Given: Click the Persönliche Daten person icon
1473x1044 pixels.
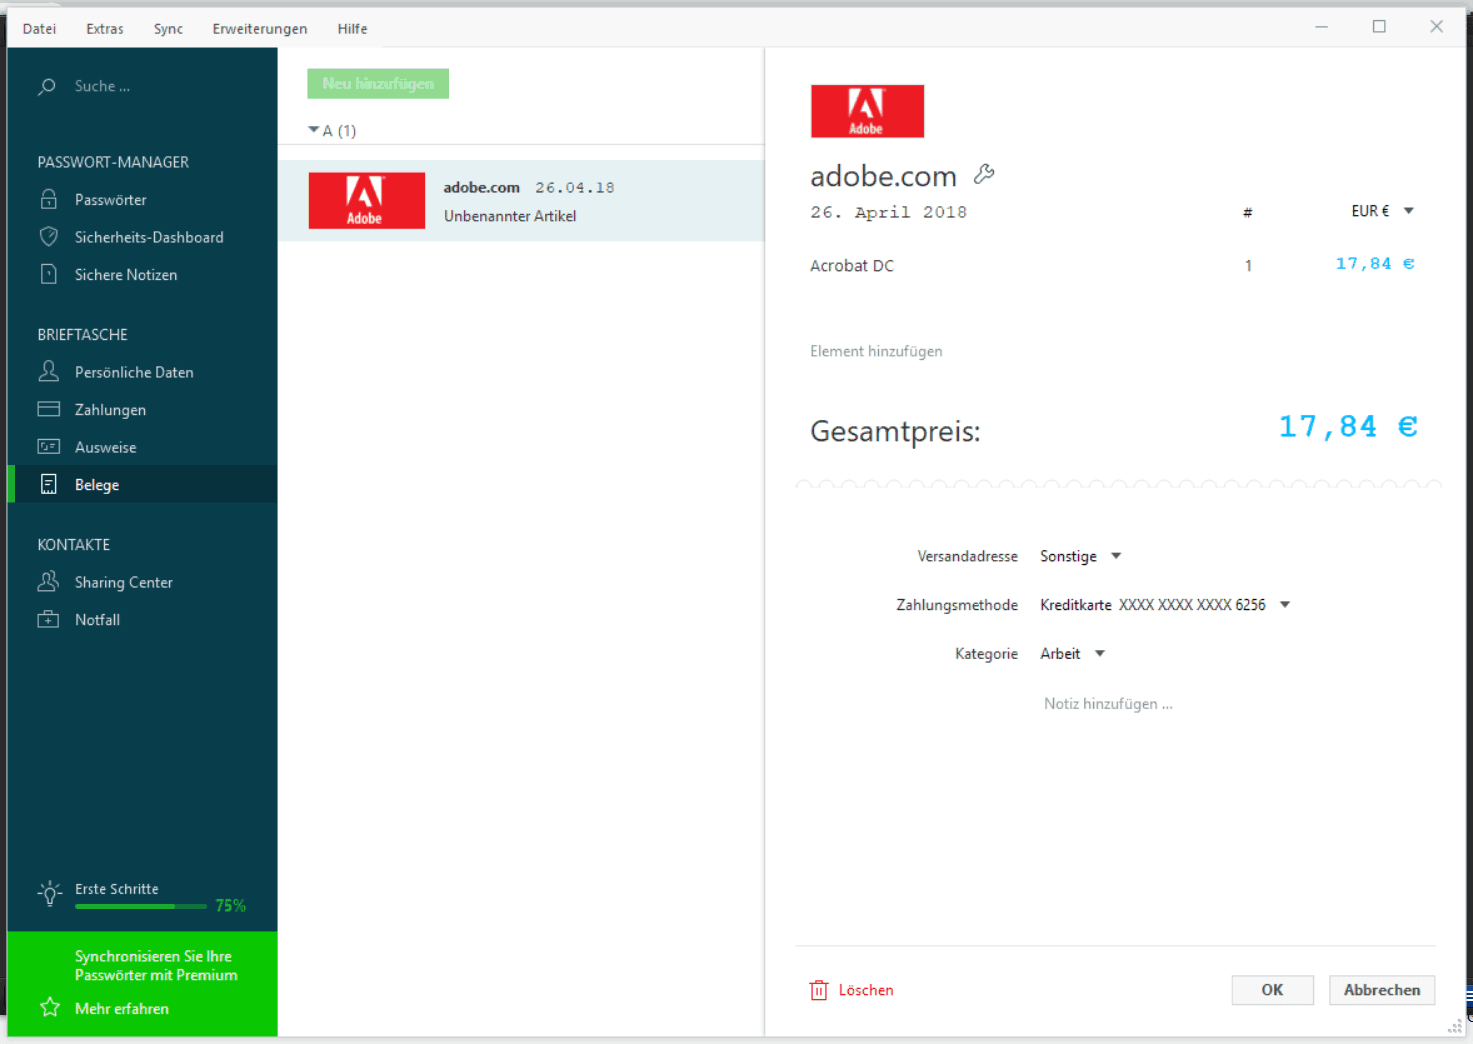Looking at the screenshot, I should point(48,371).
